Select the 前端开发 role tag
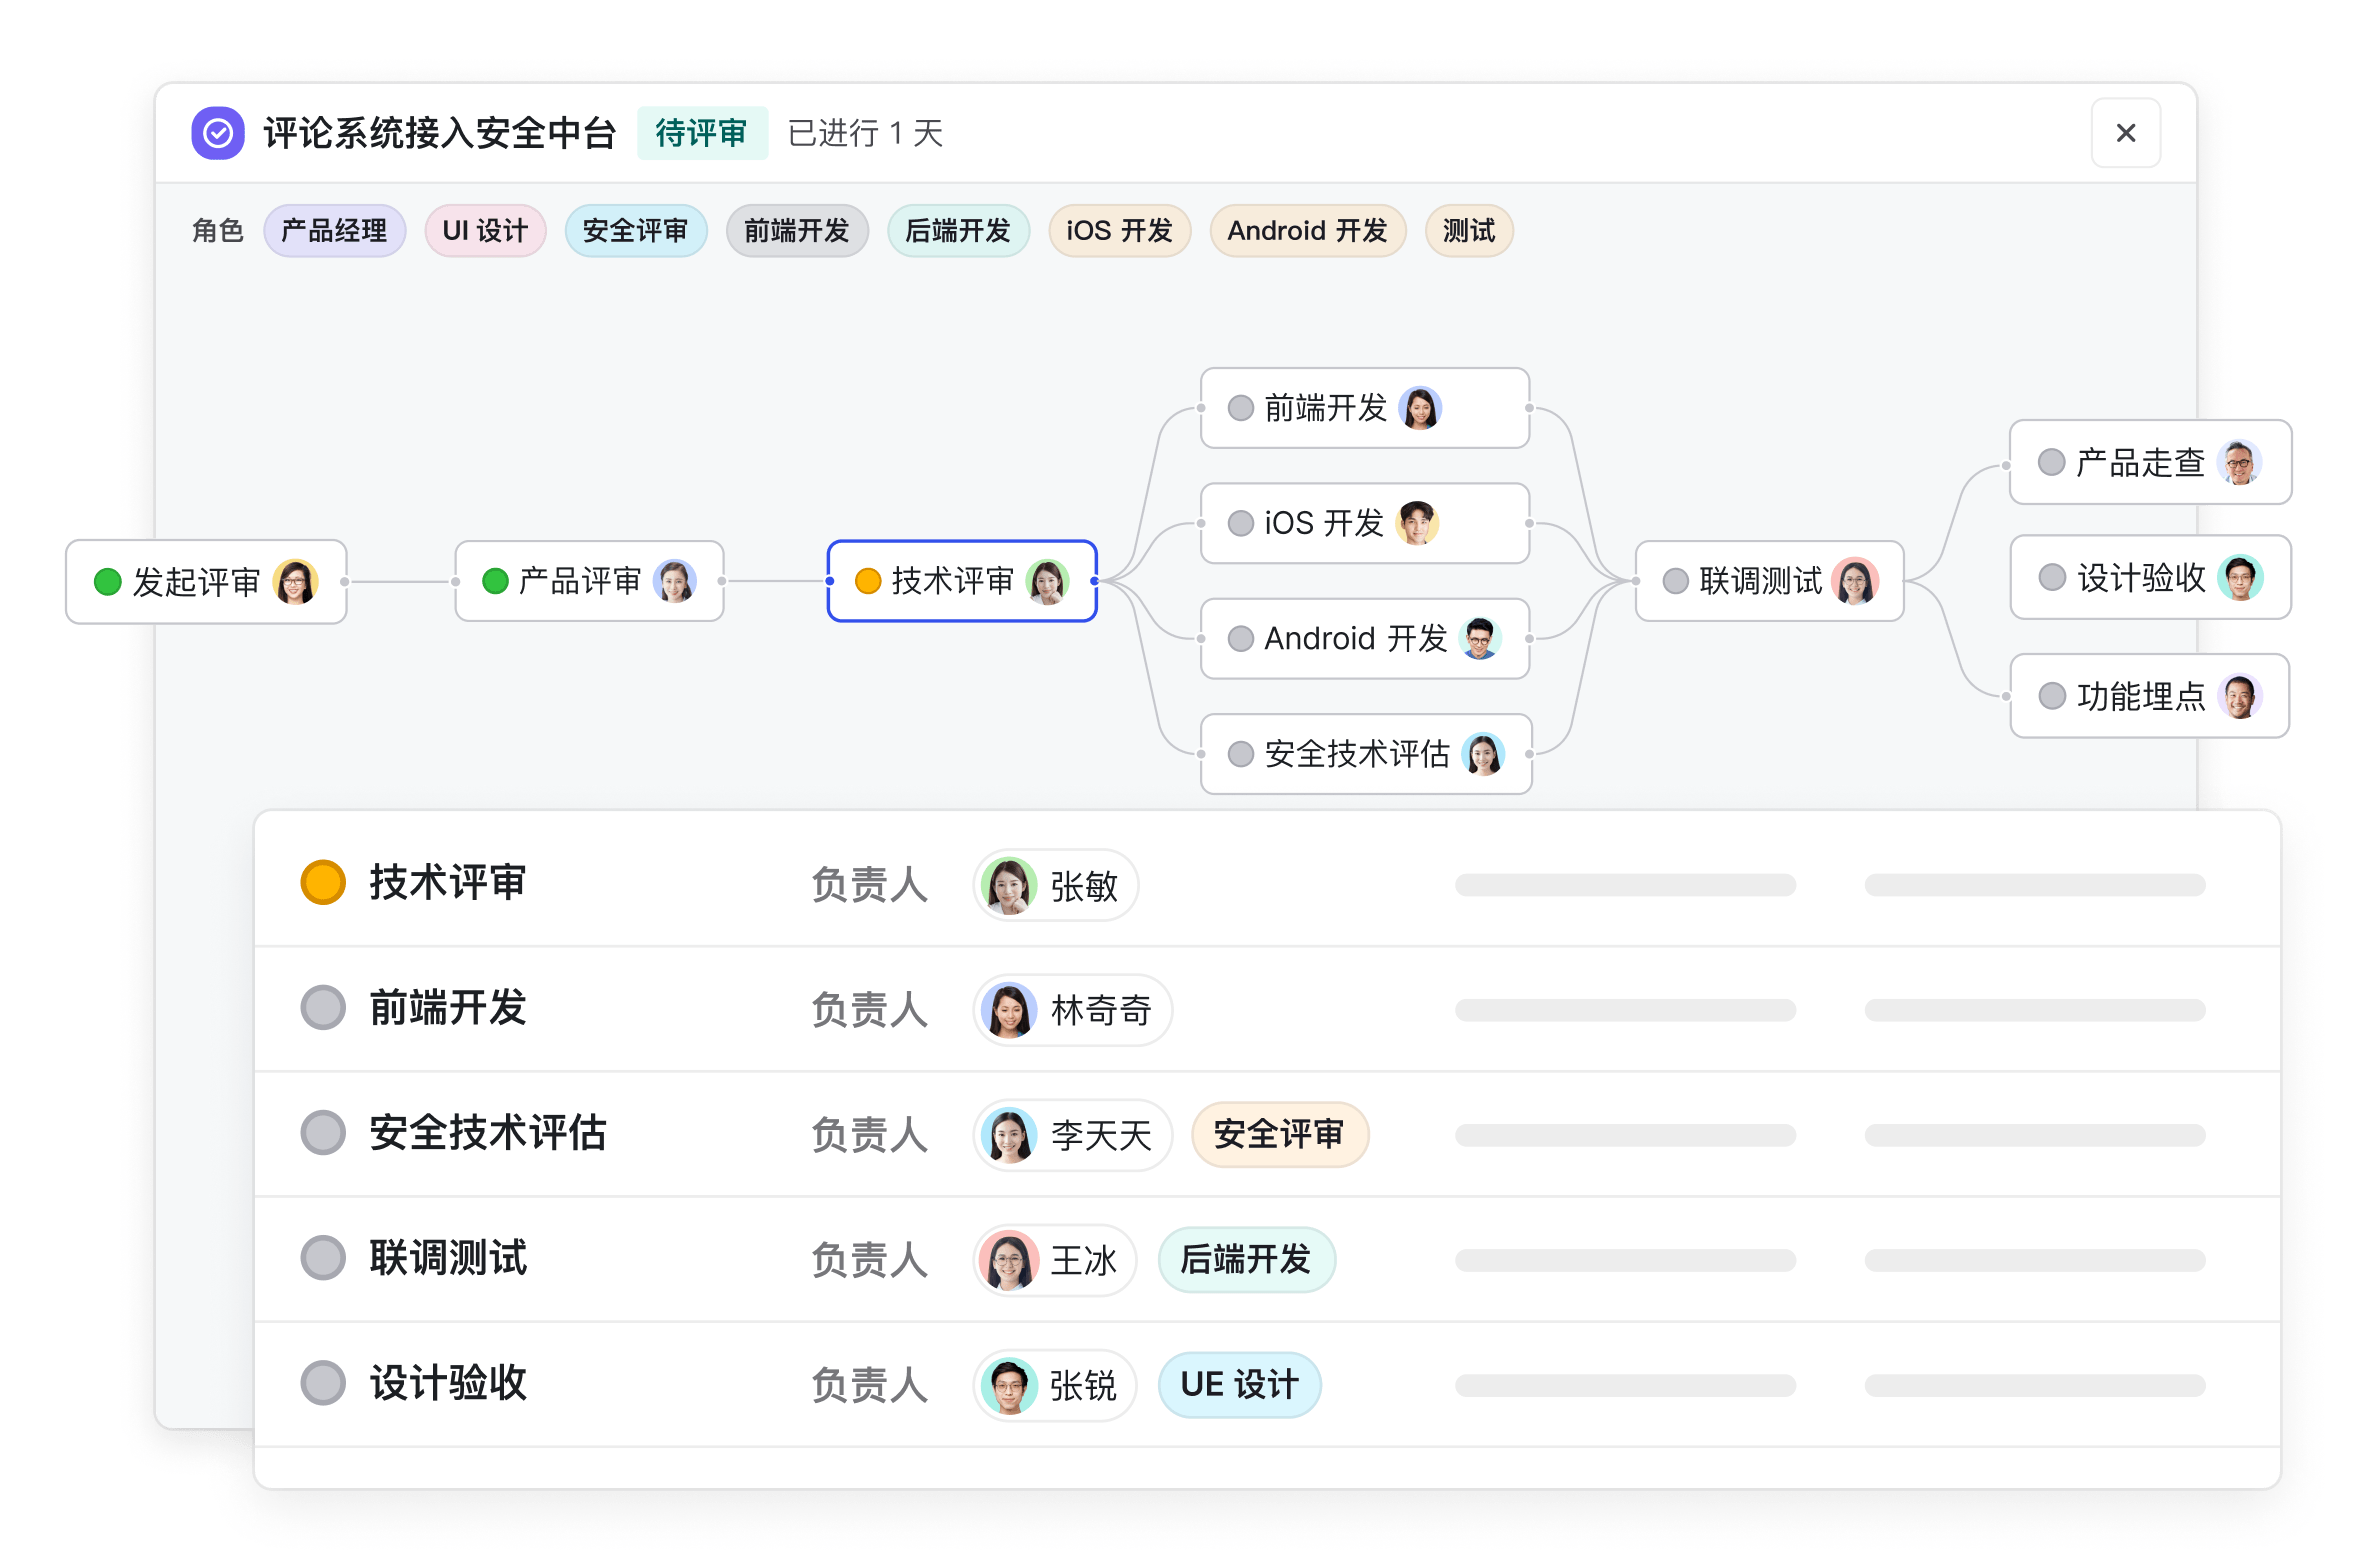The height and width of the screenshot is (1562, 2364). point(797,231)
